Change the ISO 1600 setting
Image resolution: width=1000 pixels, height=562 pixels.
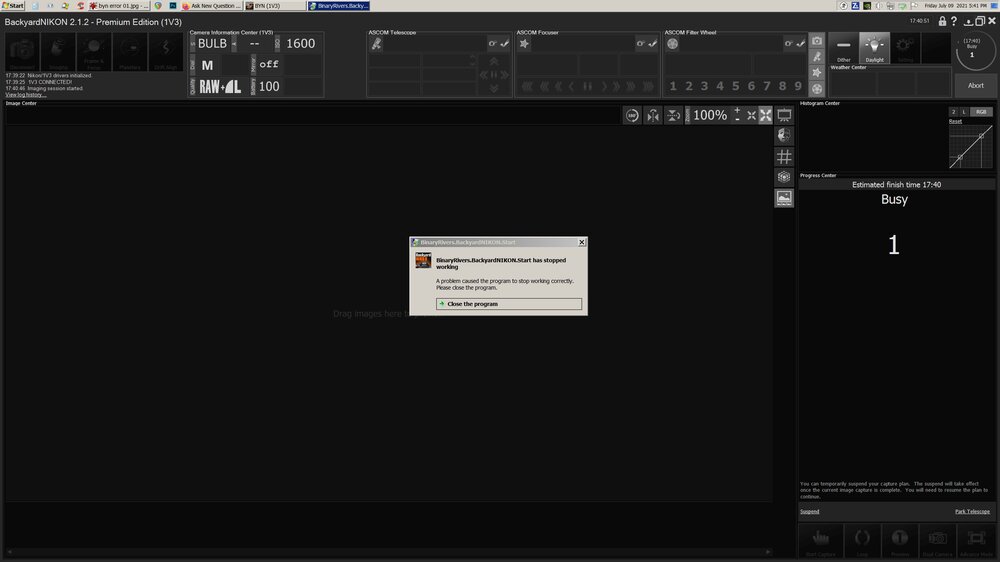pos(300,43)
